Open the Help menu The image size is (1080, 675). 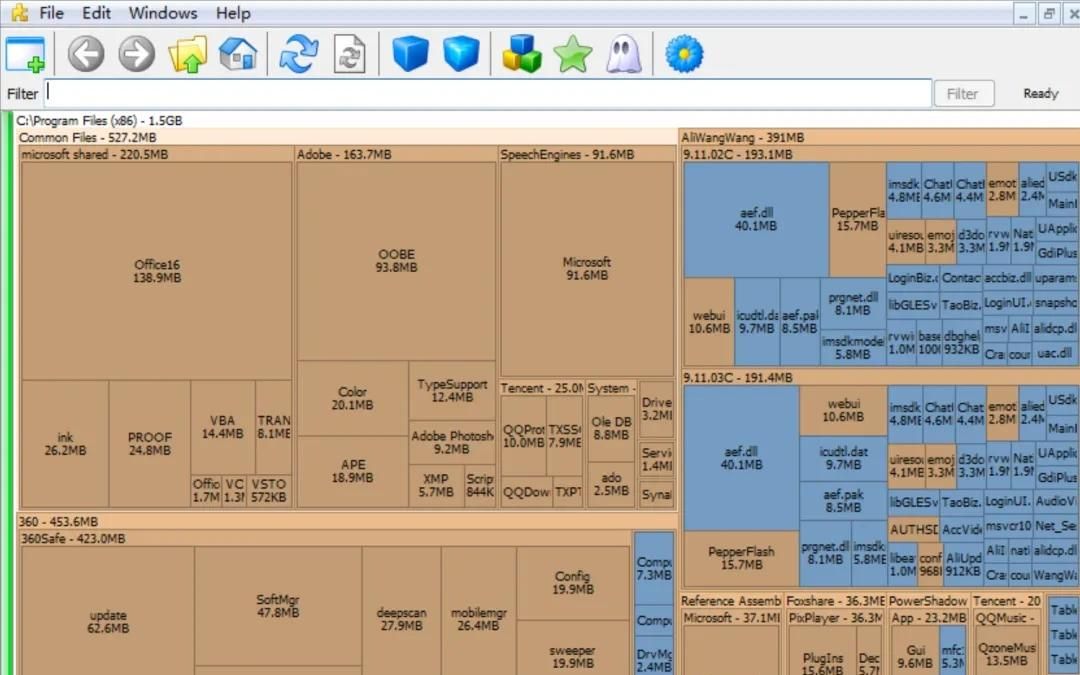pyautogui.click(x=233, y=13)
